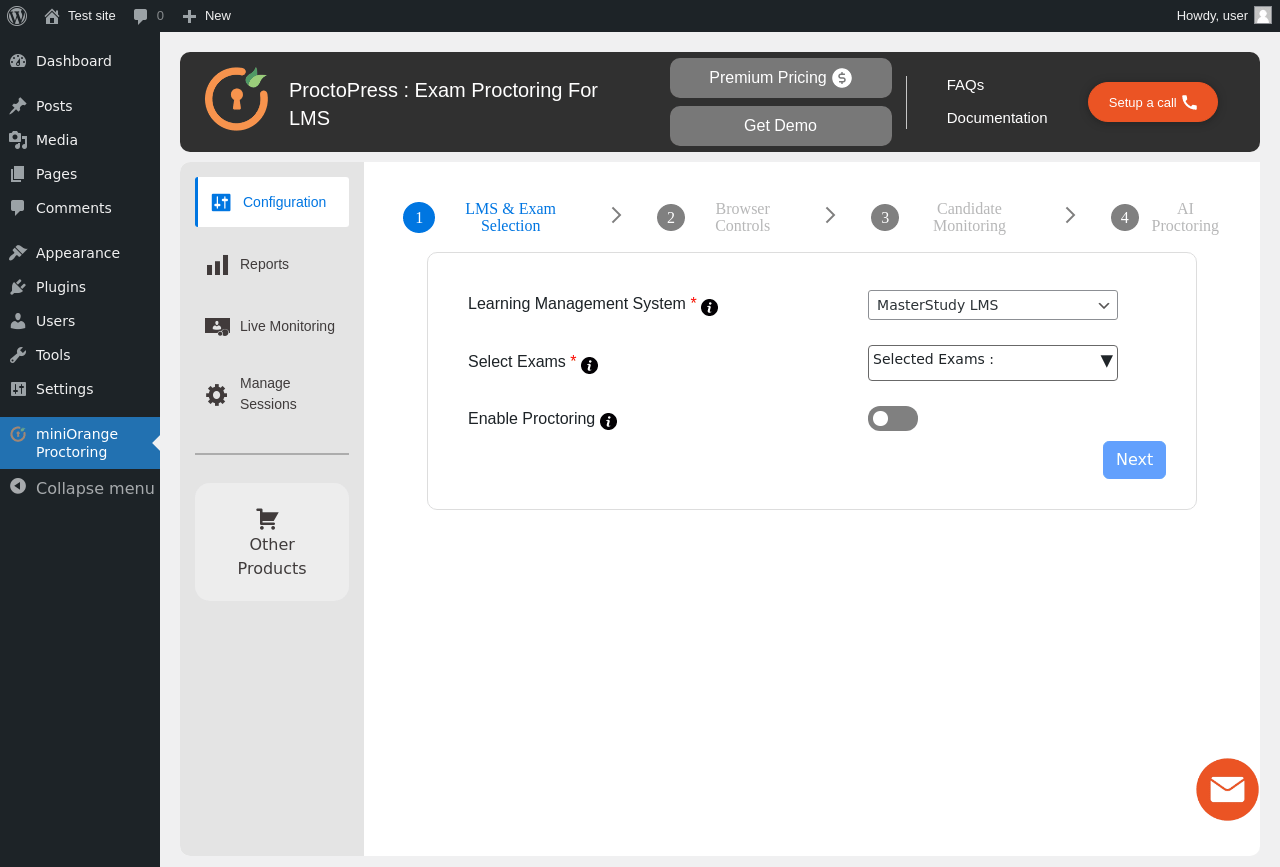1280x867 pixels.
Task: Click info icon next to Learning Management System
Action: pos(709,307)
